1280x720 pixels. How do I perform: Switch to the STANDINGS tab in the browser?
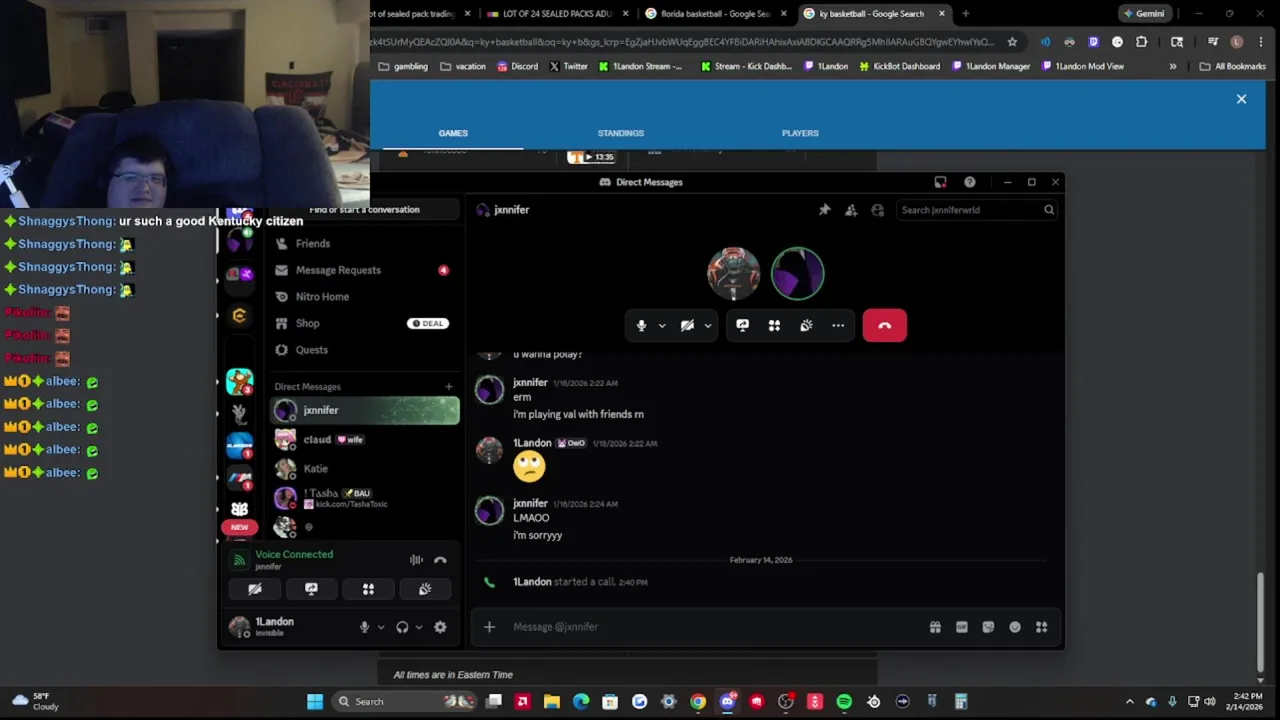[x=621, y=133]
